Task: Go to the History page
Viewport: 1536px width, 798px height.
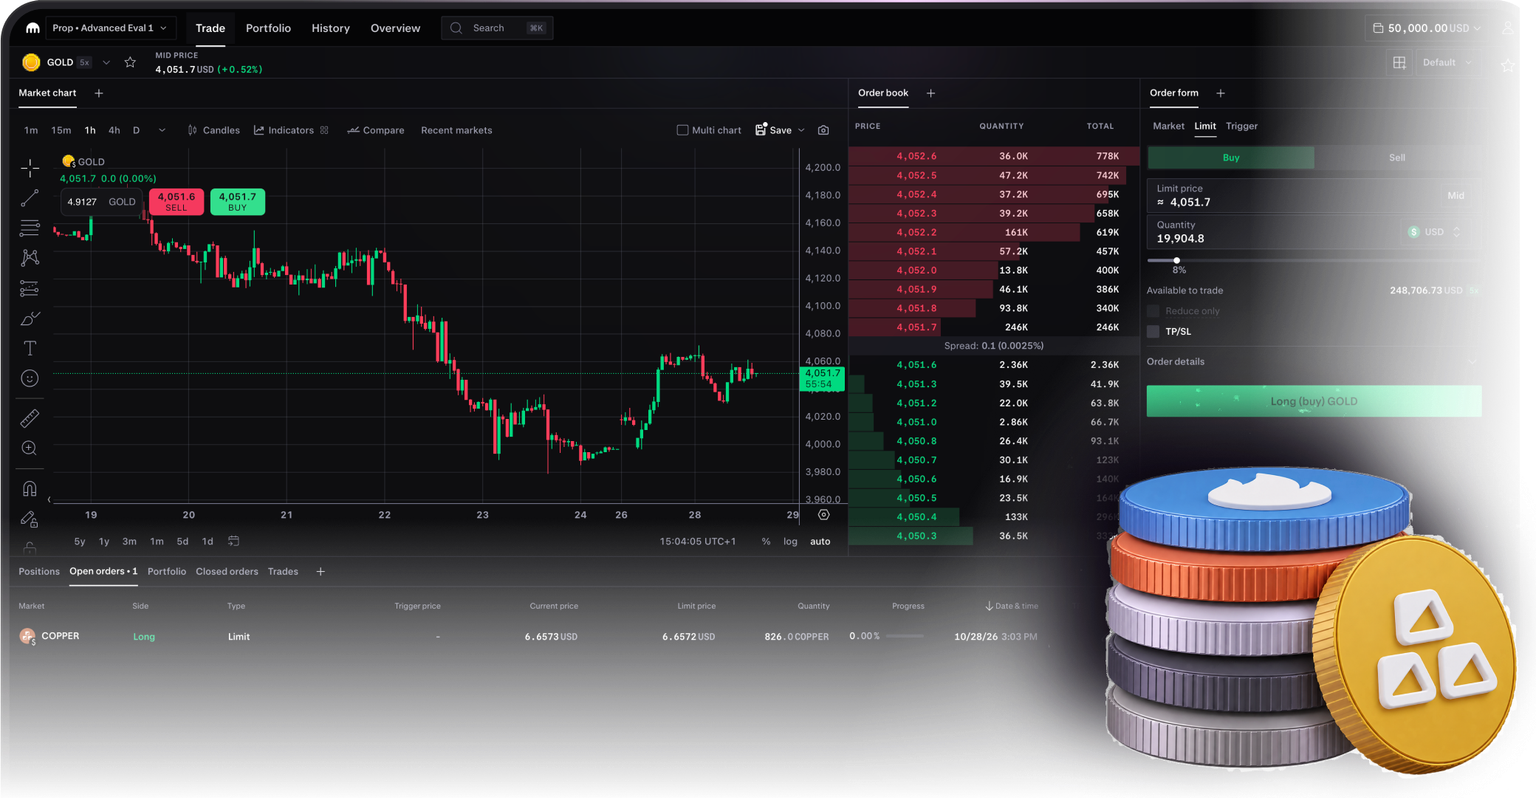Action: pyautogui.click(x=330, y=28)
